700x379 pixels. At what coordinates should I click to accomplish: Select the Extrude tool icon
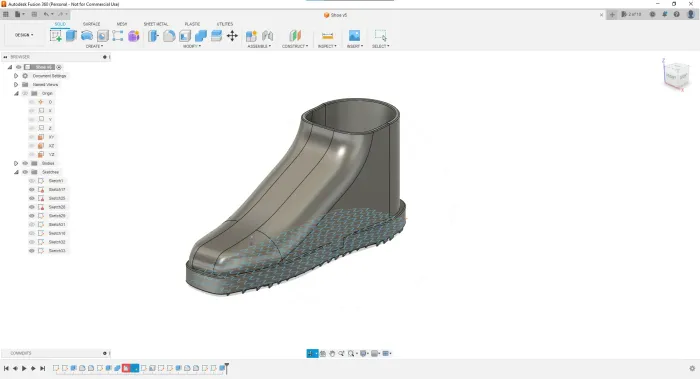71,36
